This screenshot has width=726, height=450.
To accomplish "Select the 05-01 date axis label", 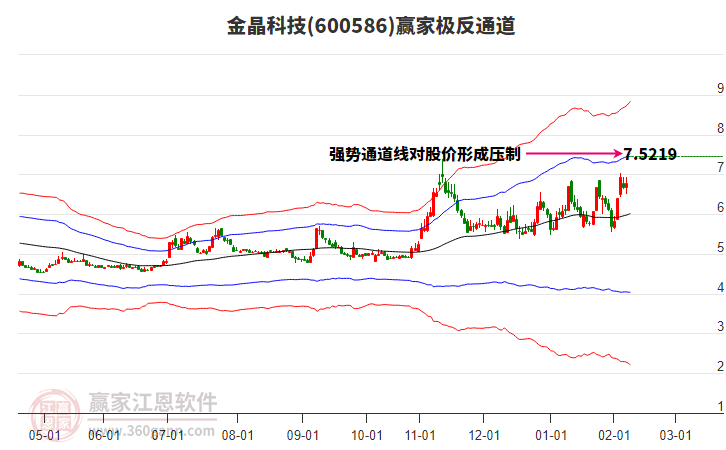I will pyautogui.click(x=44, y=435).
